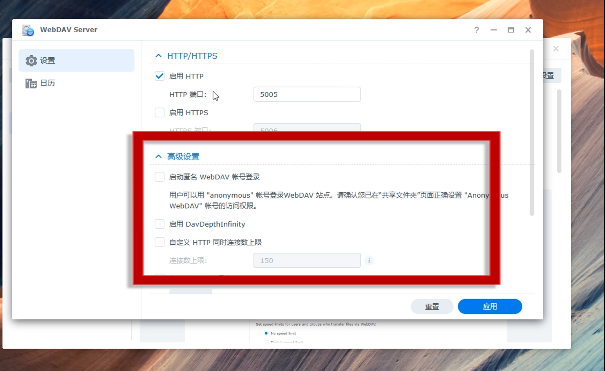The width and height of the screenshot is (605, 371).
Task: Uncheck the 启用 HTTP checkbox
Action: coord(159,76)
